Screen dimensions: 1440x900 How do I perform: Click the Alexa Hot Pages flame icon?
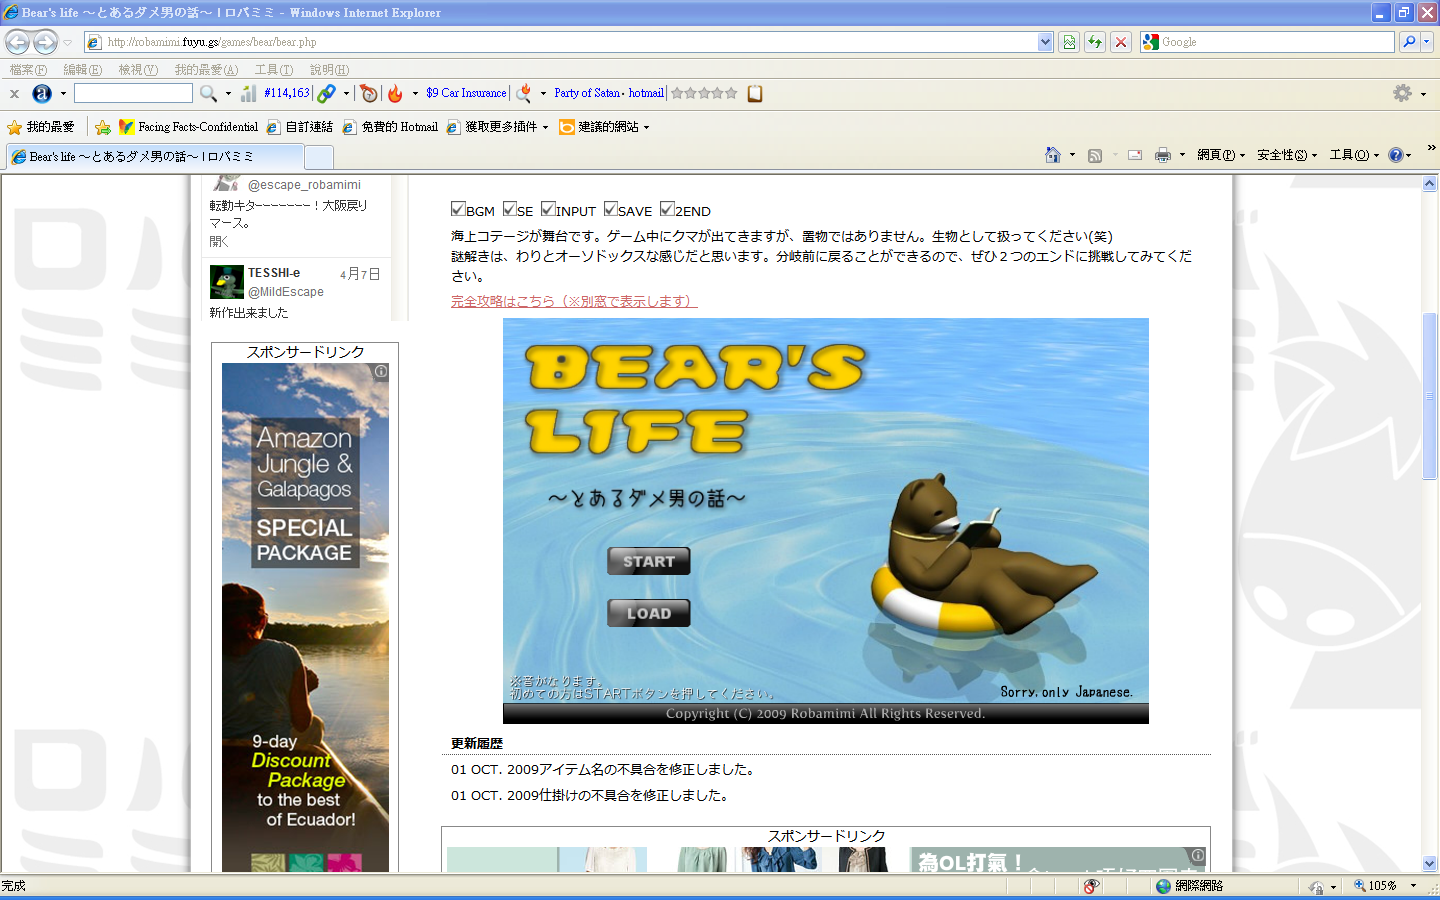click(395, 94)
